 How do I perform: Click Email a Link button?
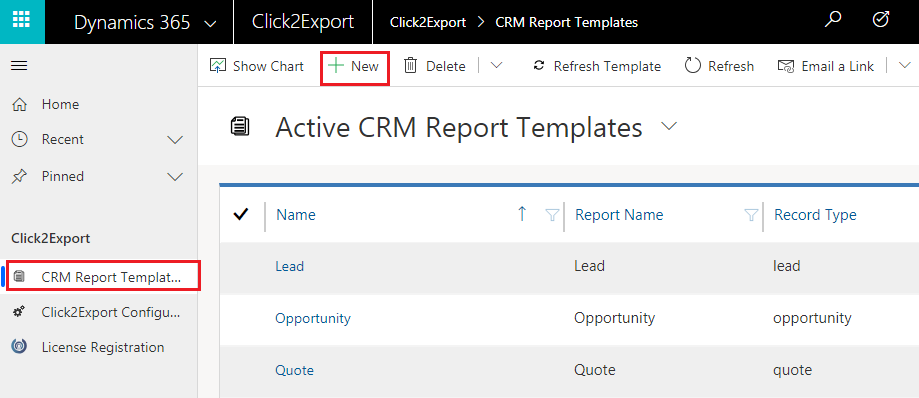tap(826, 66)
